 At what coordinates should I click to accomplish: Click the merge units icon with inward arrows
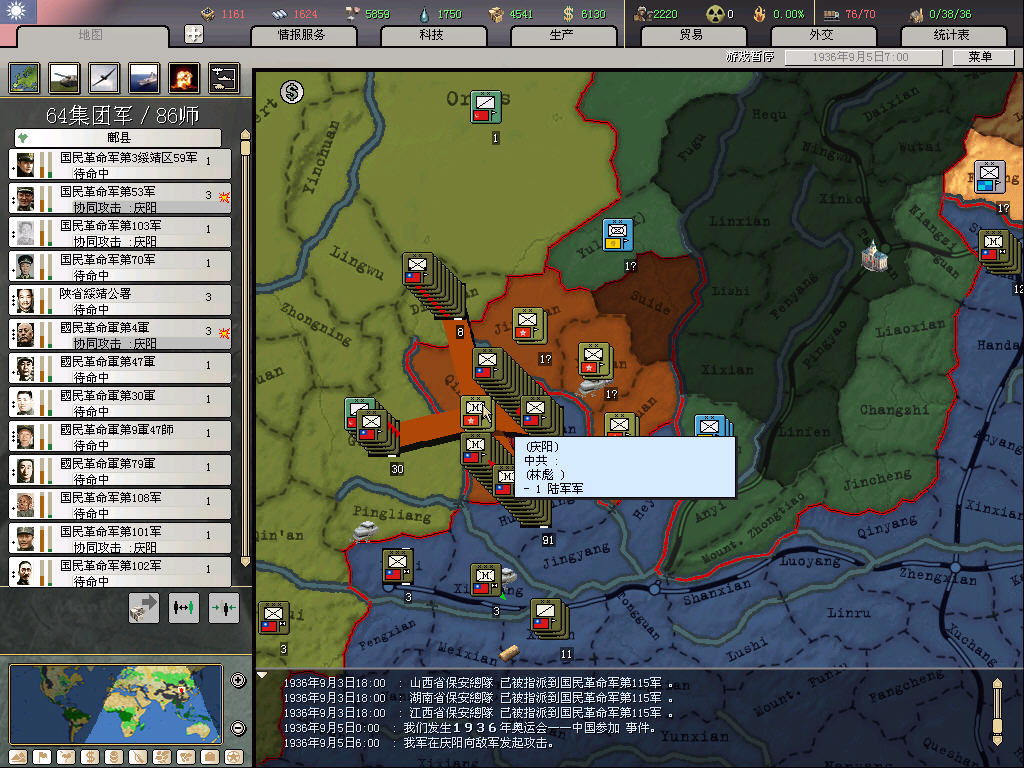point(224,607)
